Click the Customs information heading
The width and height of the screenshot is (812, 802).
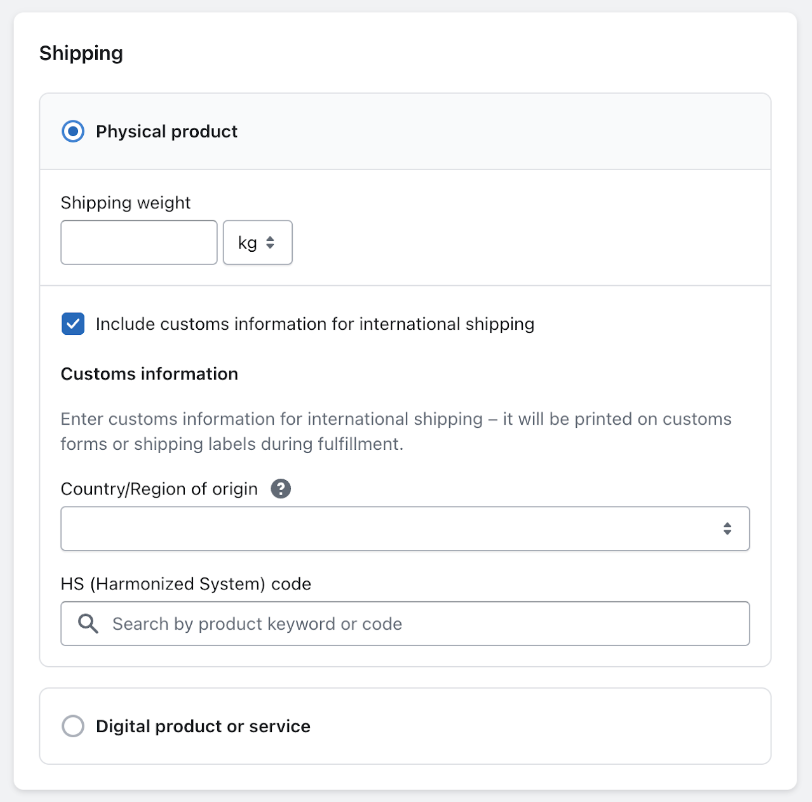click(148, 373)
